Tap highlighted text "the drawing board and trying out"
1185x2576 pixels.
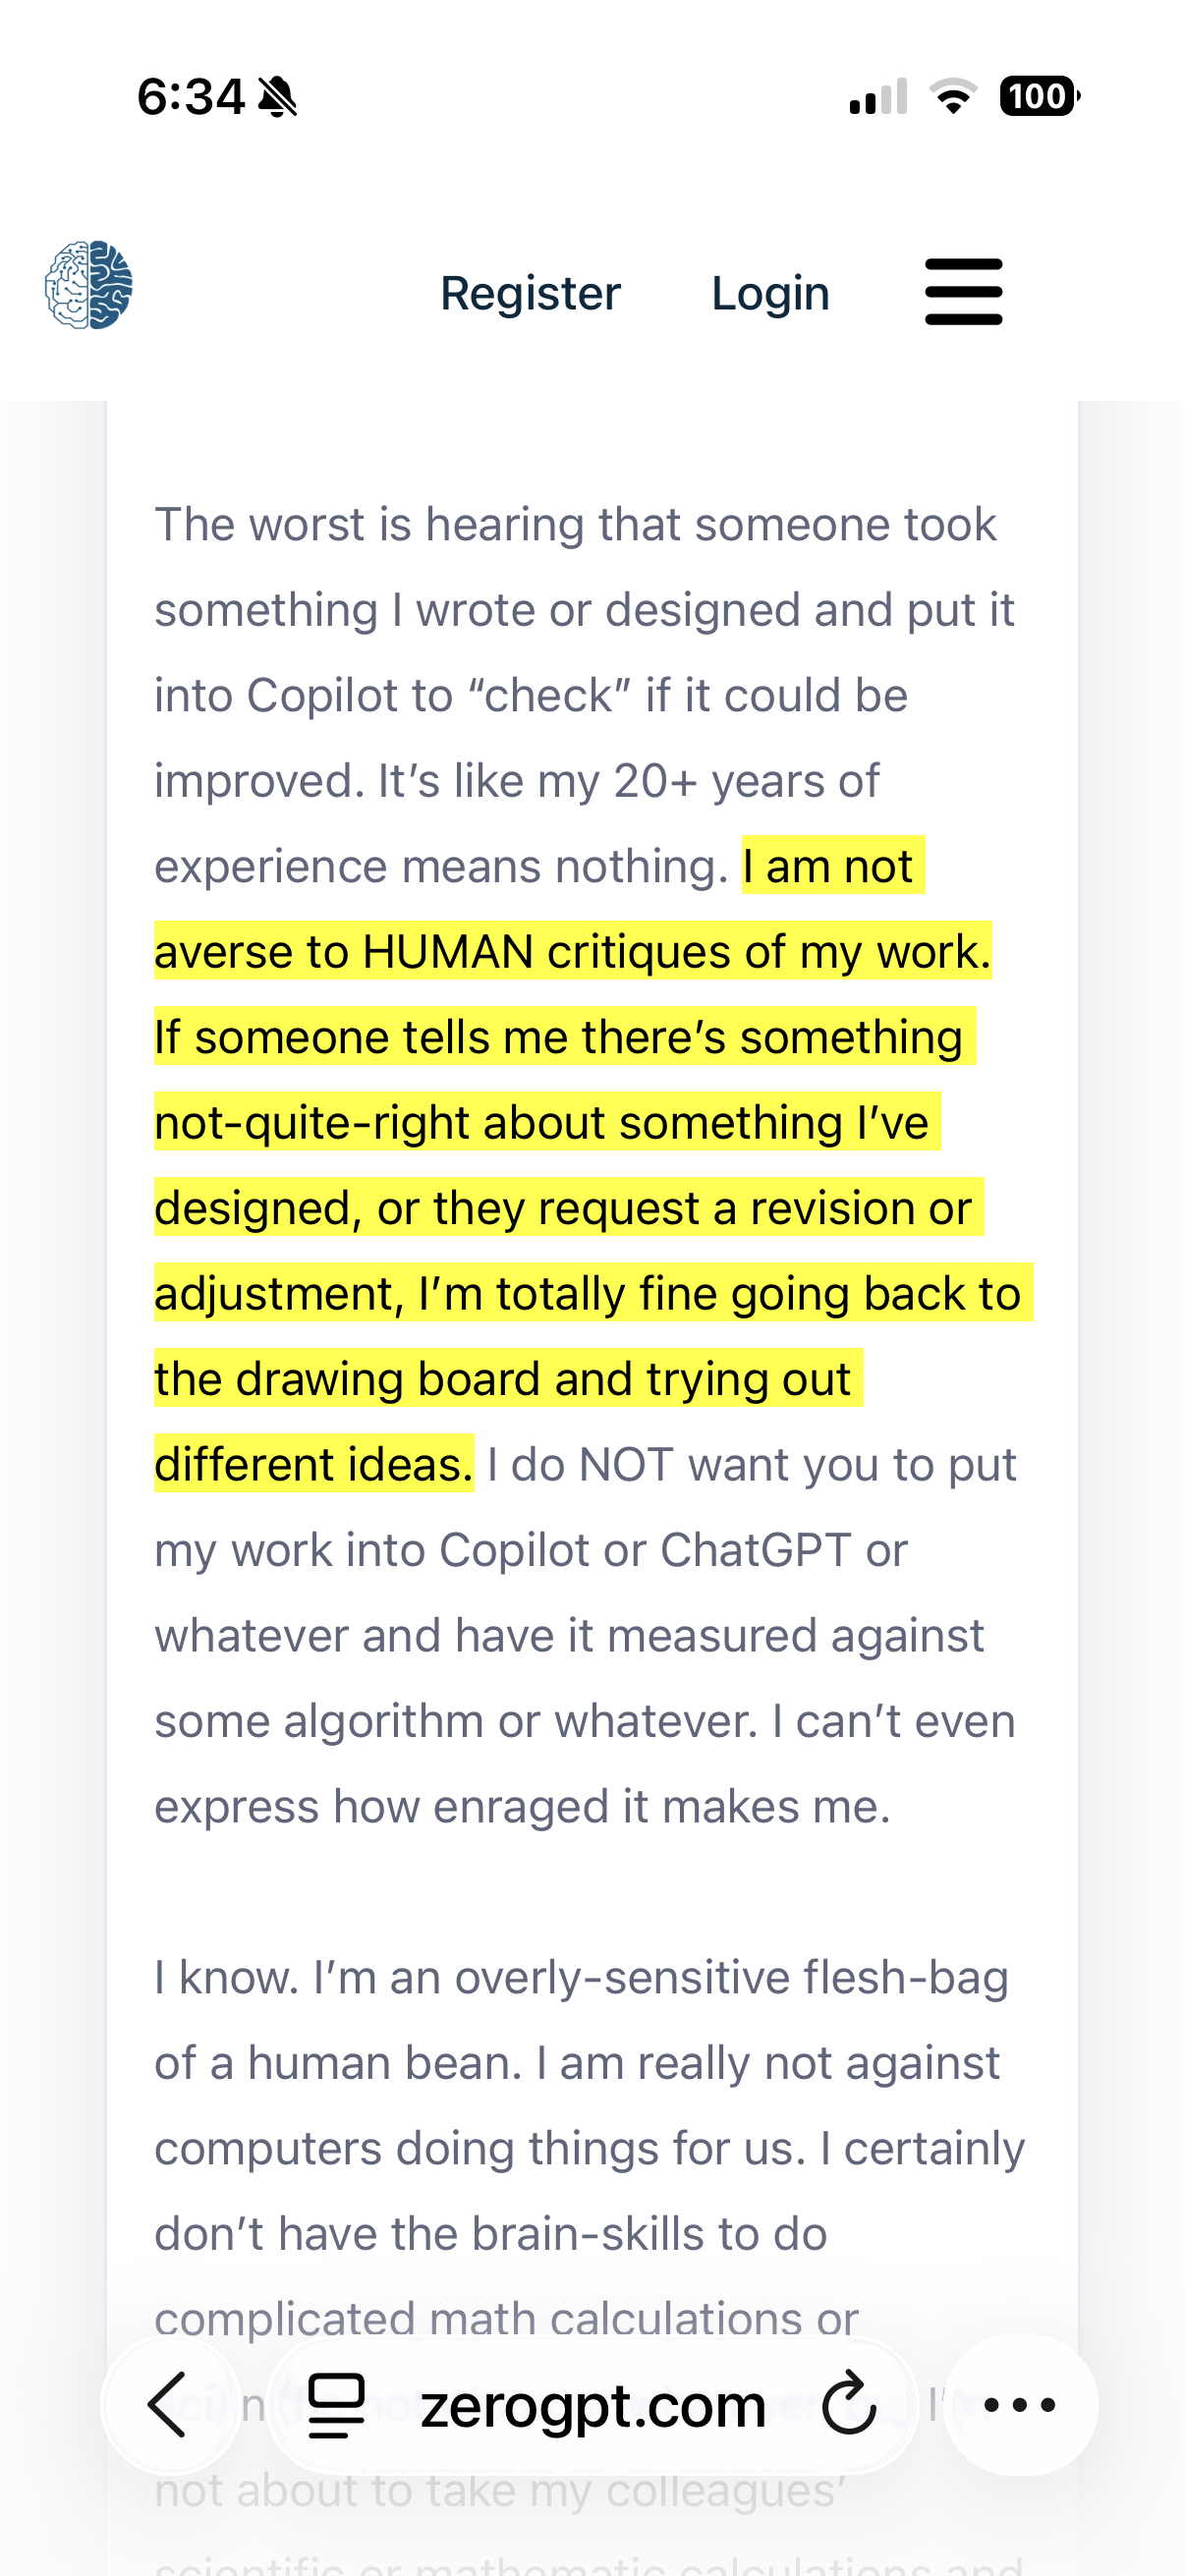pyautogui.click(x=502, y=1379)
